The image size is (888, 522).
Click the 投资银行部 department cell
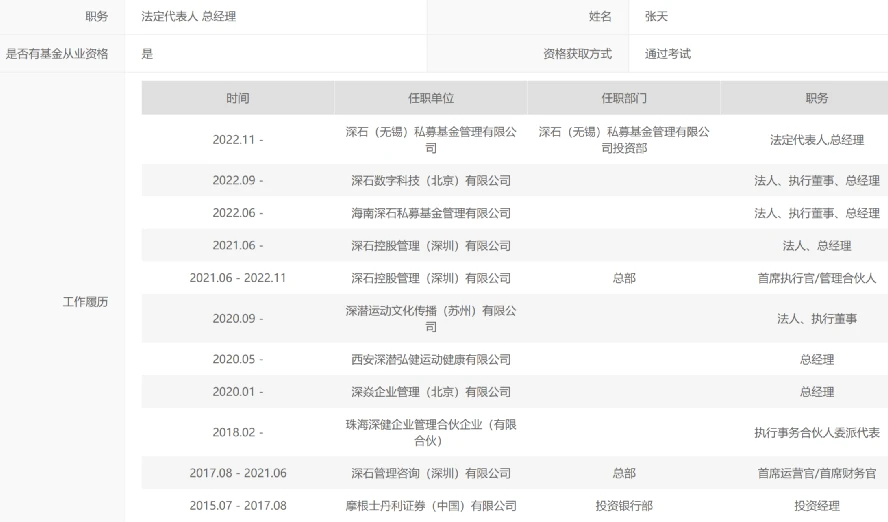[624, 506]
